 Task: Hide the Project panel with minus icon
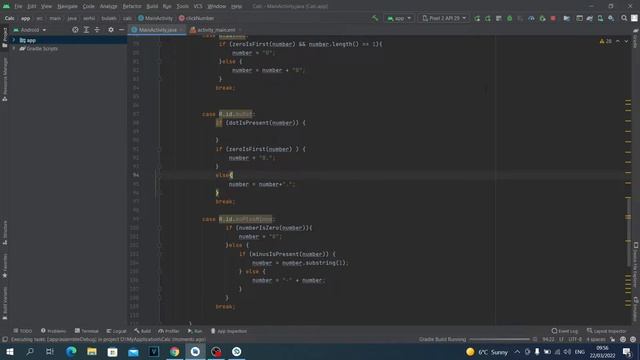[x=122, y=30]
